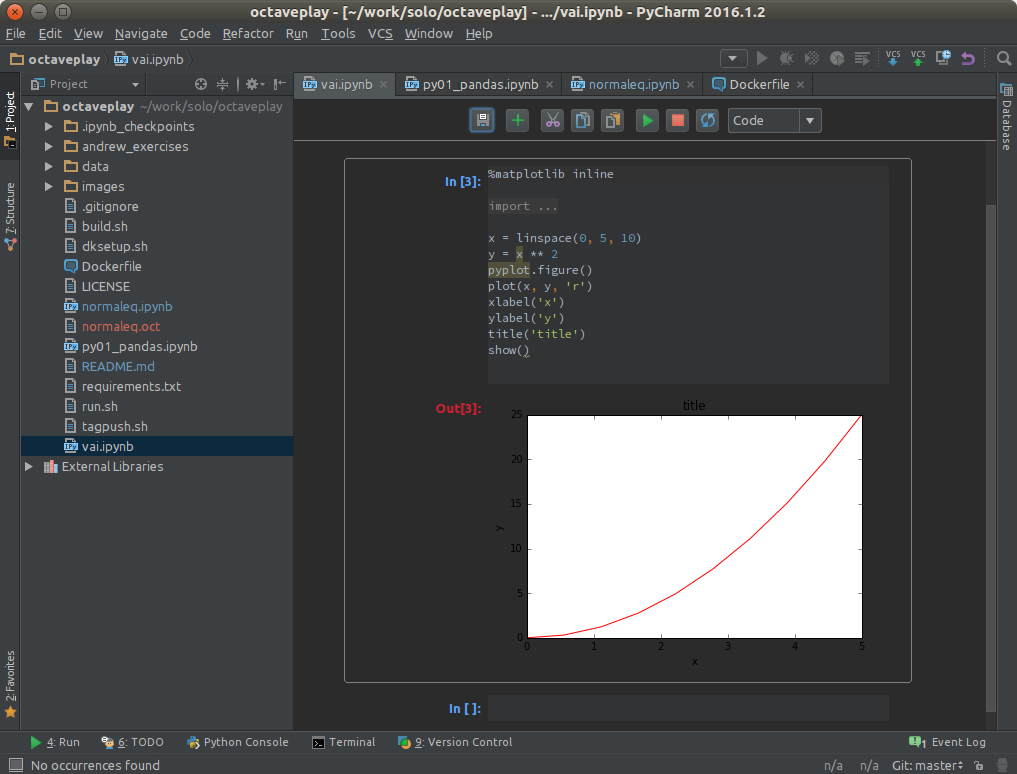
Task: Save the notebook with the floppy disk icon
Action: pos(482,121)
